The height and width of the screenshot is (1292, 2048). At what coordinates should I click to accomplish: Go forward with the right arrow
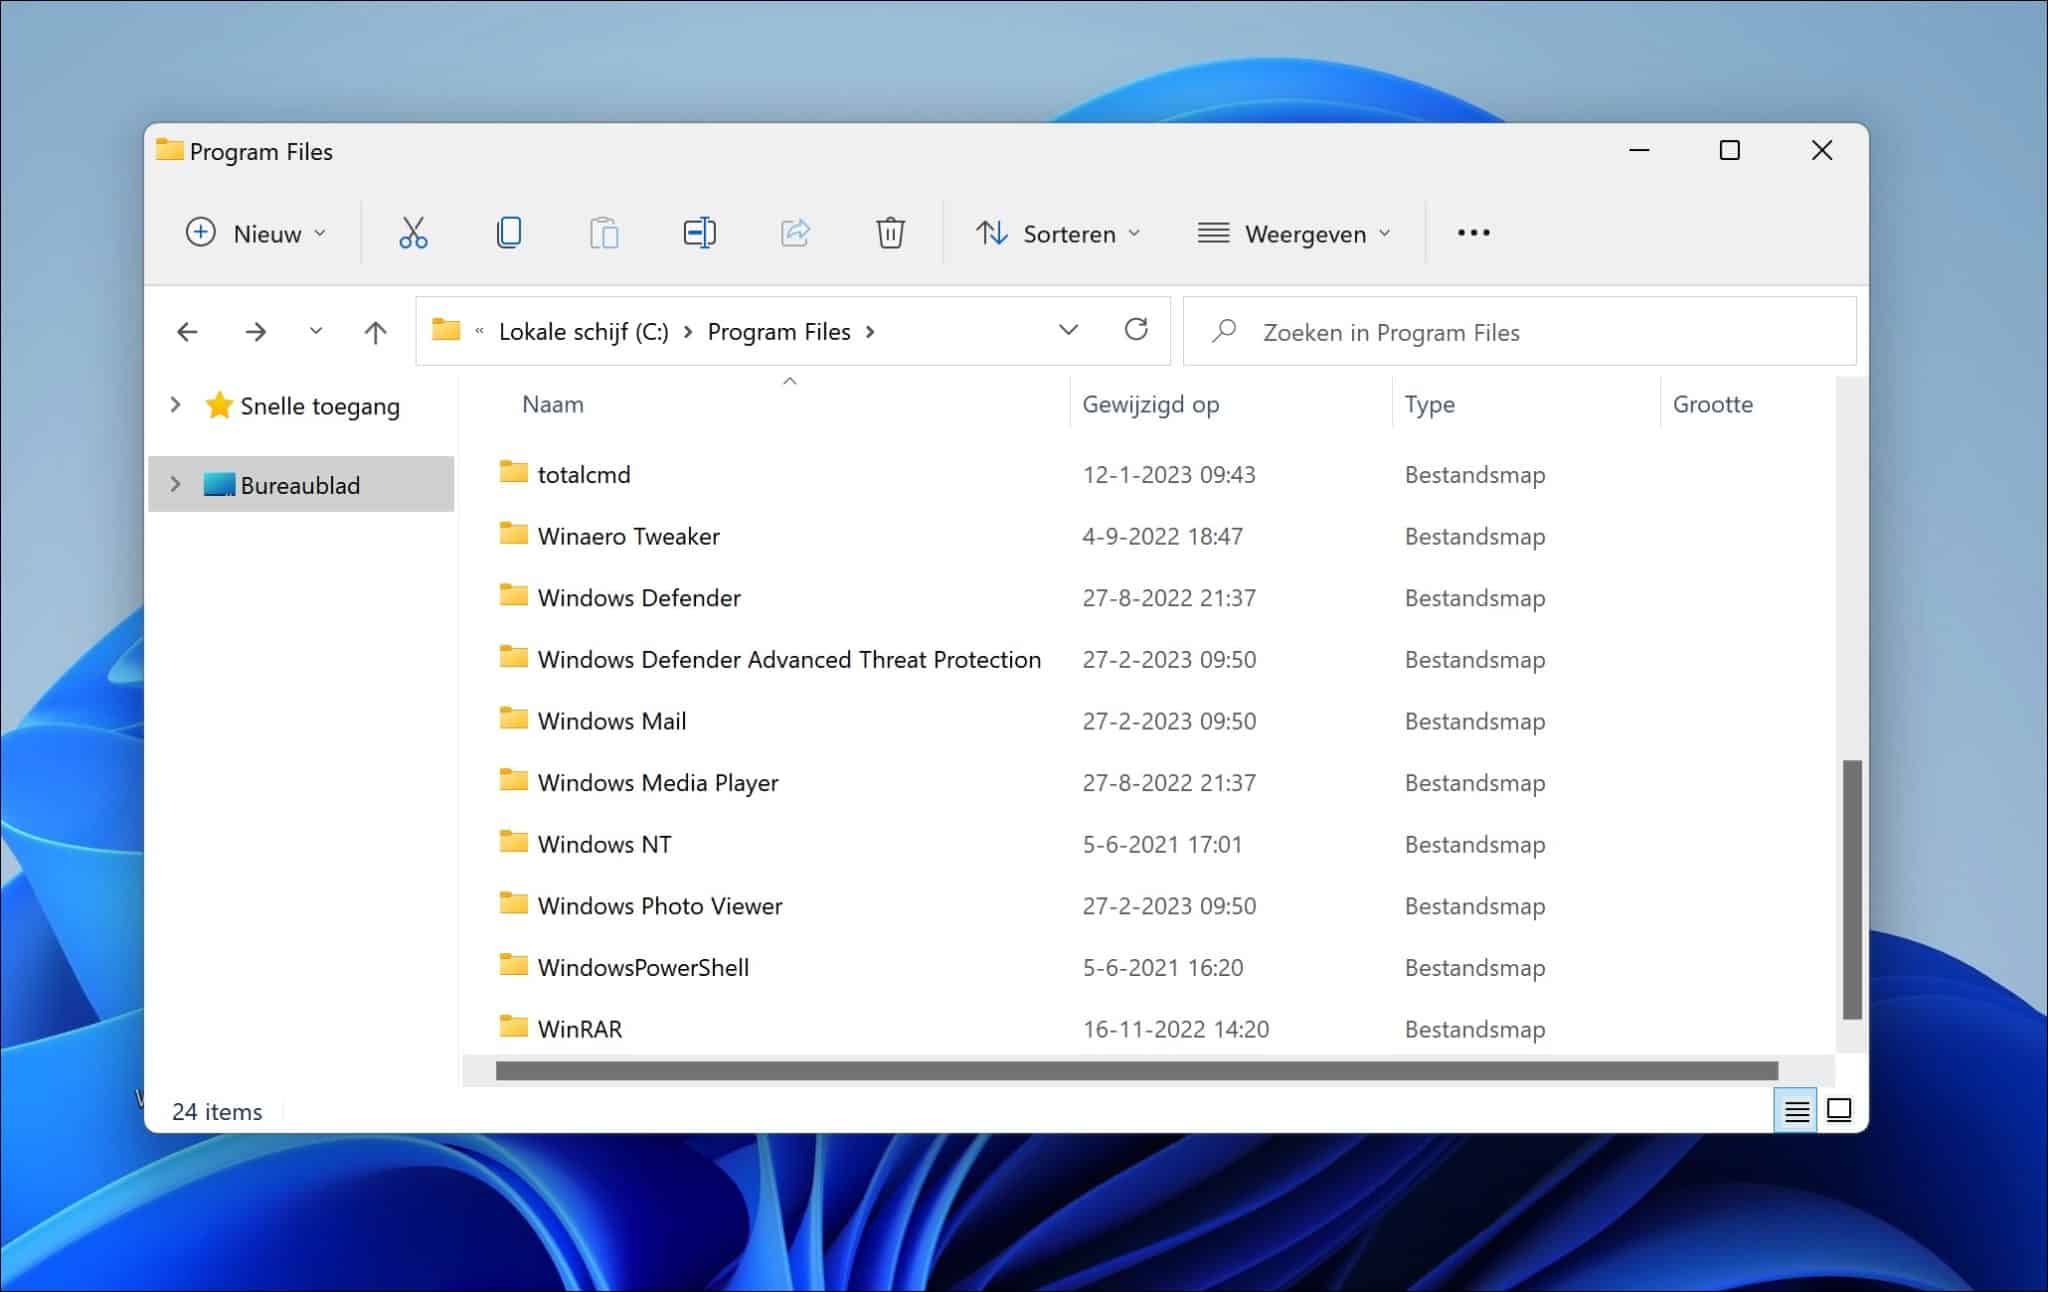pyautogui.click(x=256, y=332)
